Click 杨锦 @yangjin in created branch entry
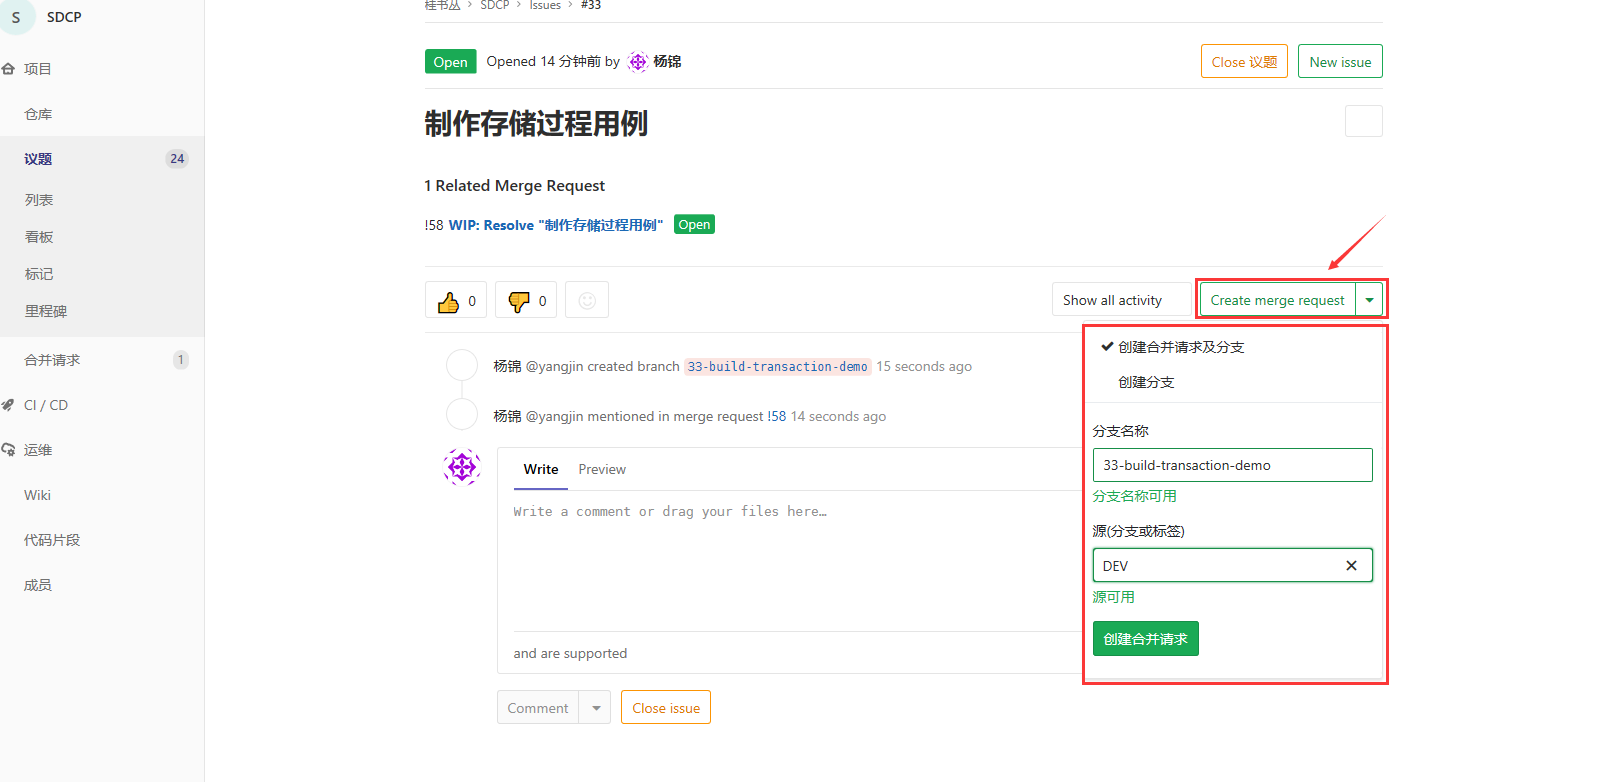This screenshot has height=782, width=1601. tap(538, 367)
